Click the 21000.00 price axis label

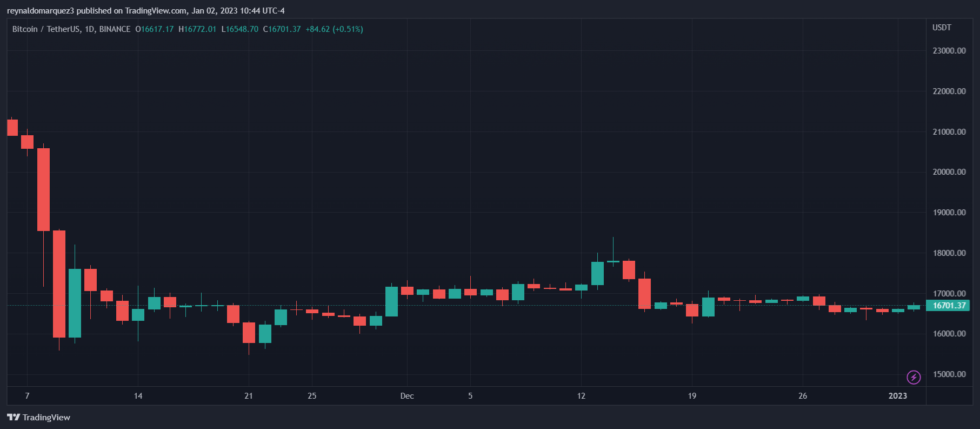click(948, 132)
